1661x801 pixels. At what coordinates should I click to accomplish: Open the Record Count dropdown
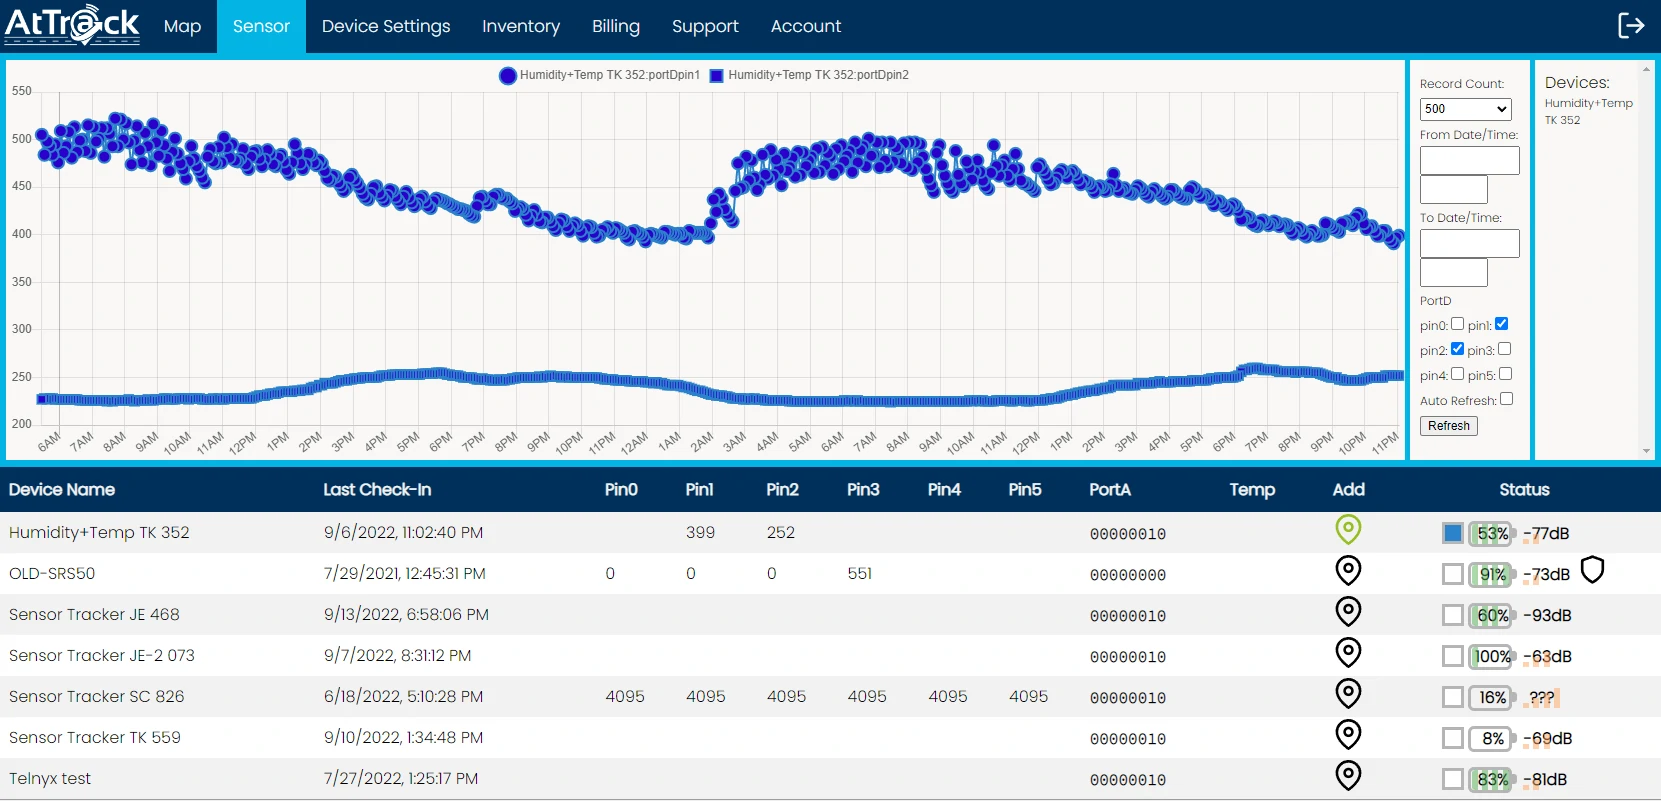[1465, 109]
